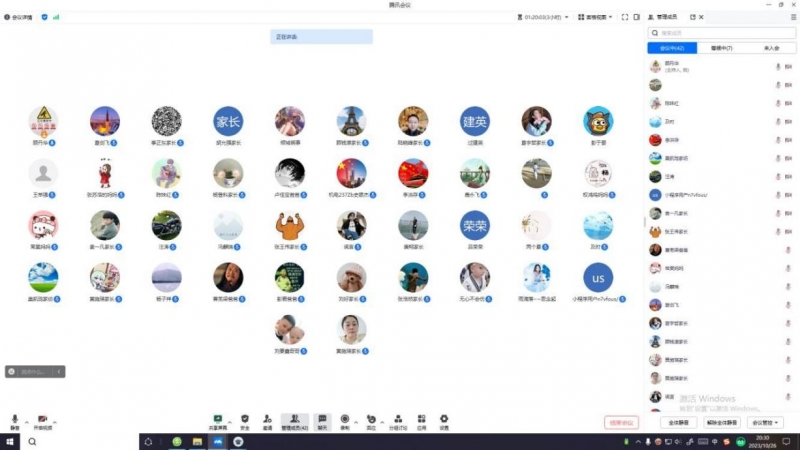Viewport: 800px width, 450px height.
Task: Open the Security (安全) shield icon
Action: pyautogui.click(x=245, y=420)
